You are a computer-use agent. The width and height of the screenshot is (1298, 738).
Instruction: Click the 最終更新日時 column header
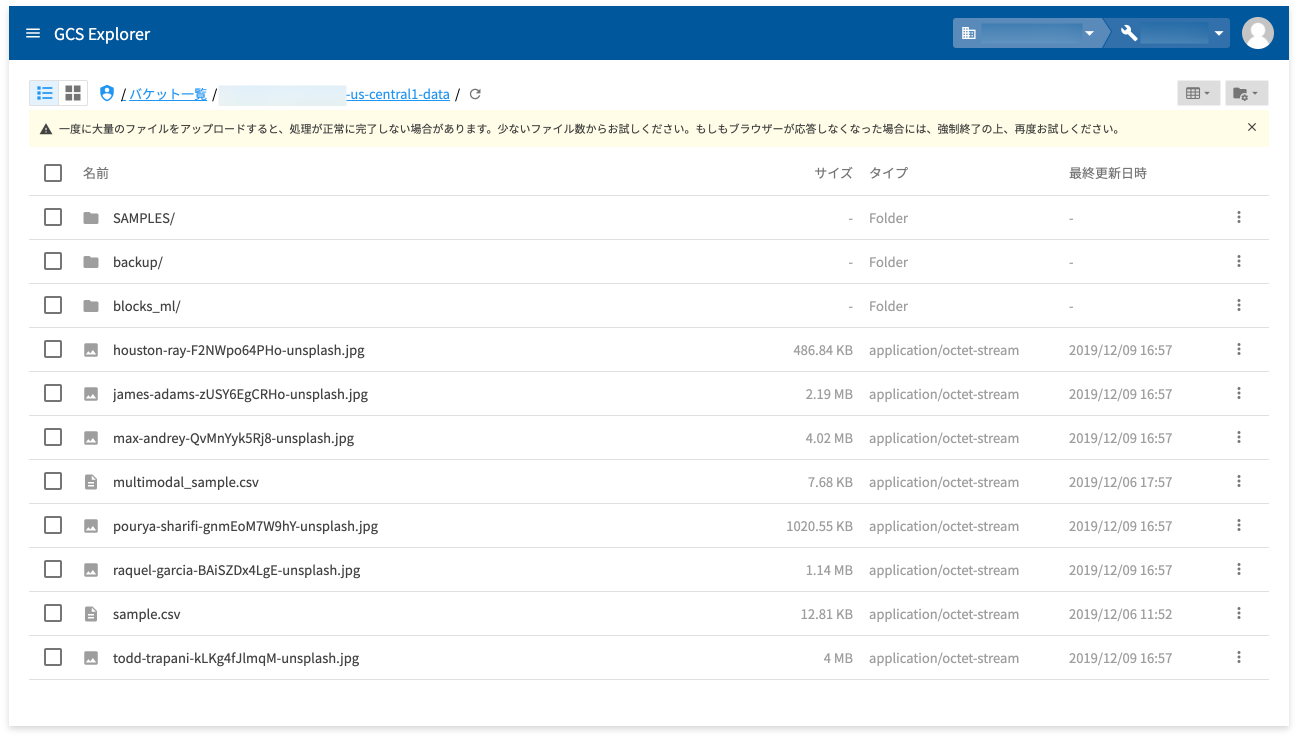(1108, 173)
